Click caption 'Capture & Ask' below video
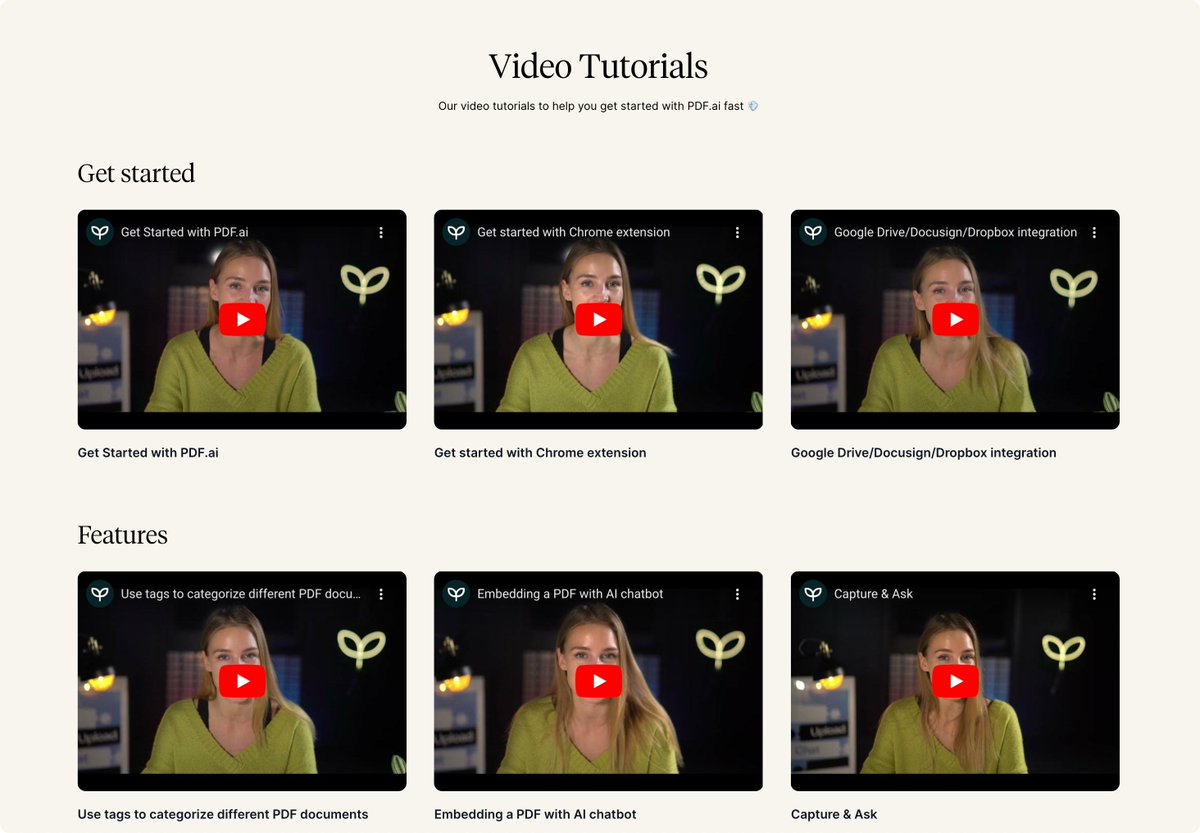This screenshot has width=1200, height=833. pyautogui.click(x=834, y=815)
